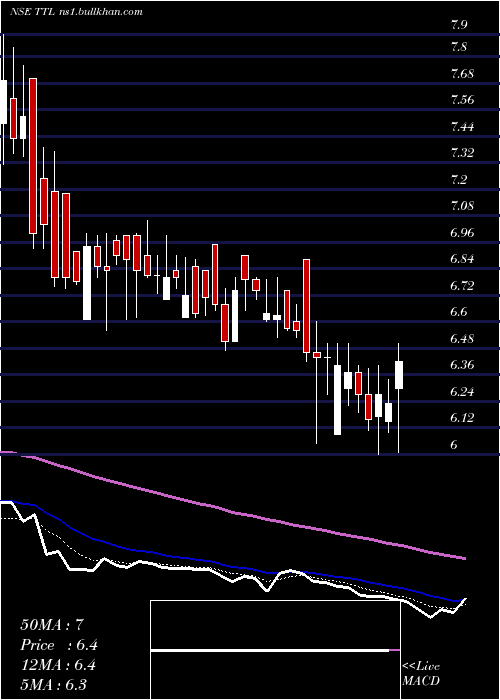Click the 6.6 price axis label

click(459, 312)
